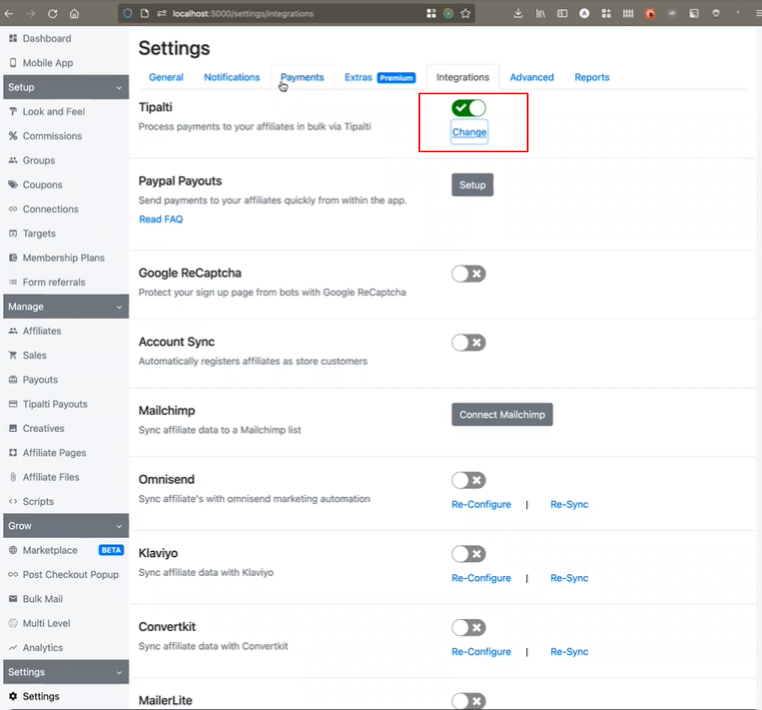Open the Read FAQ link under Paypal Payouts
The width and height of the screenshot is (762, 710).
160,219
